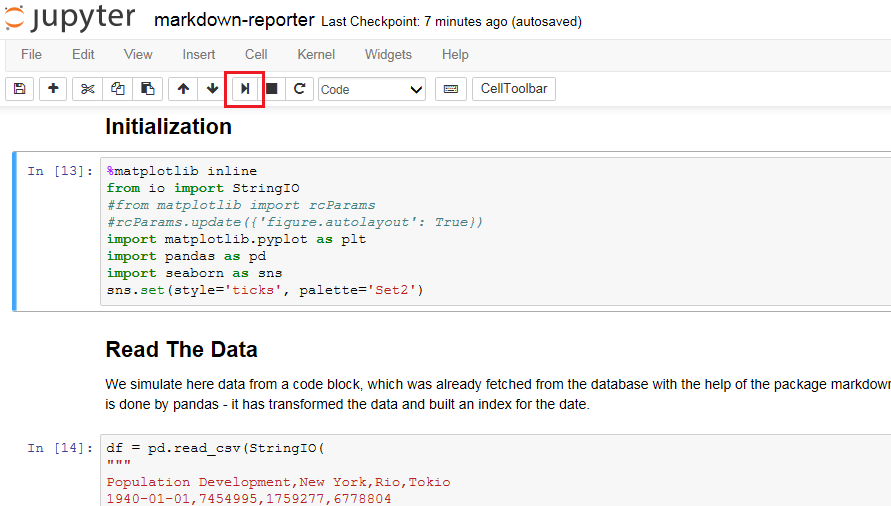
Task: Run the selected cell
Action: pos(245,89)
